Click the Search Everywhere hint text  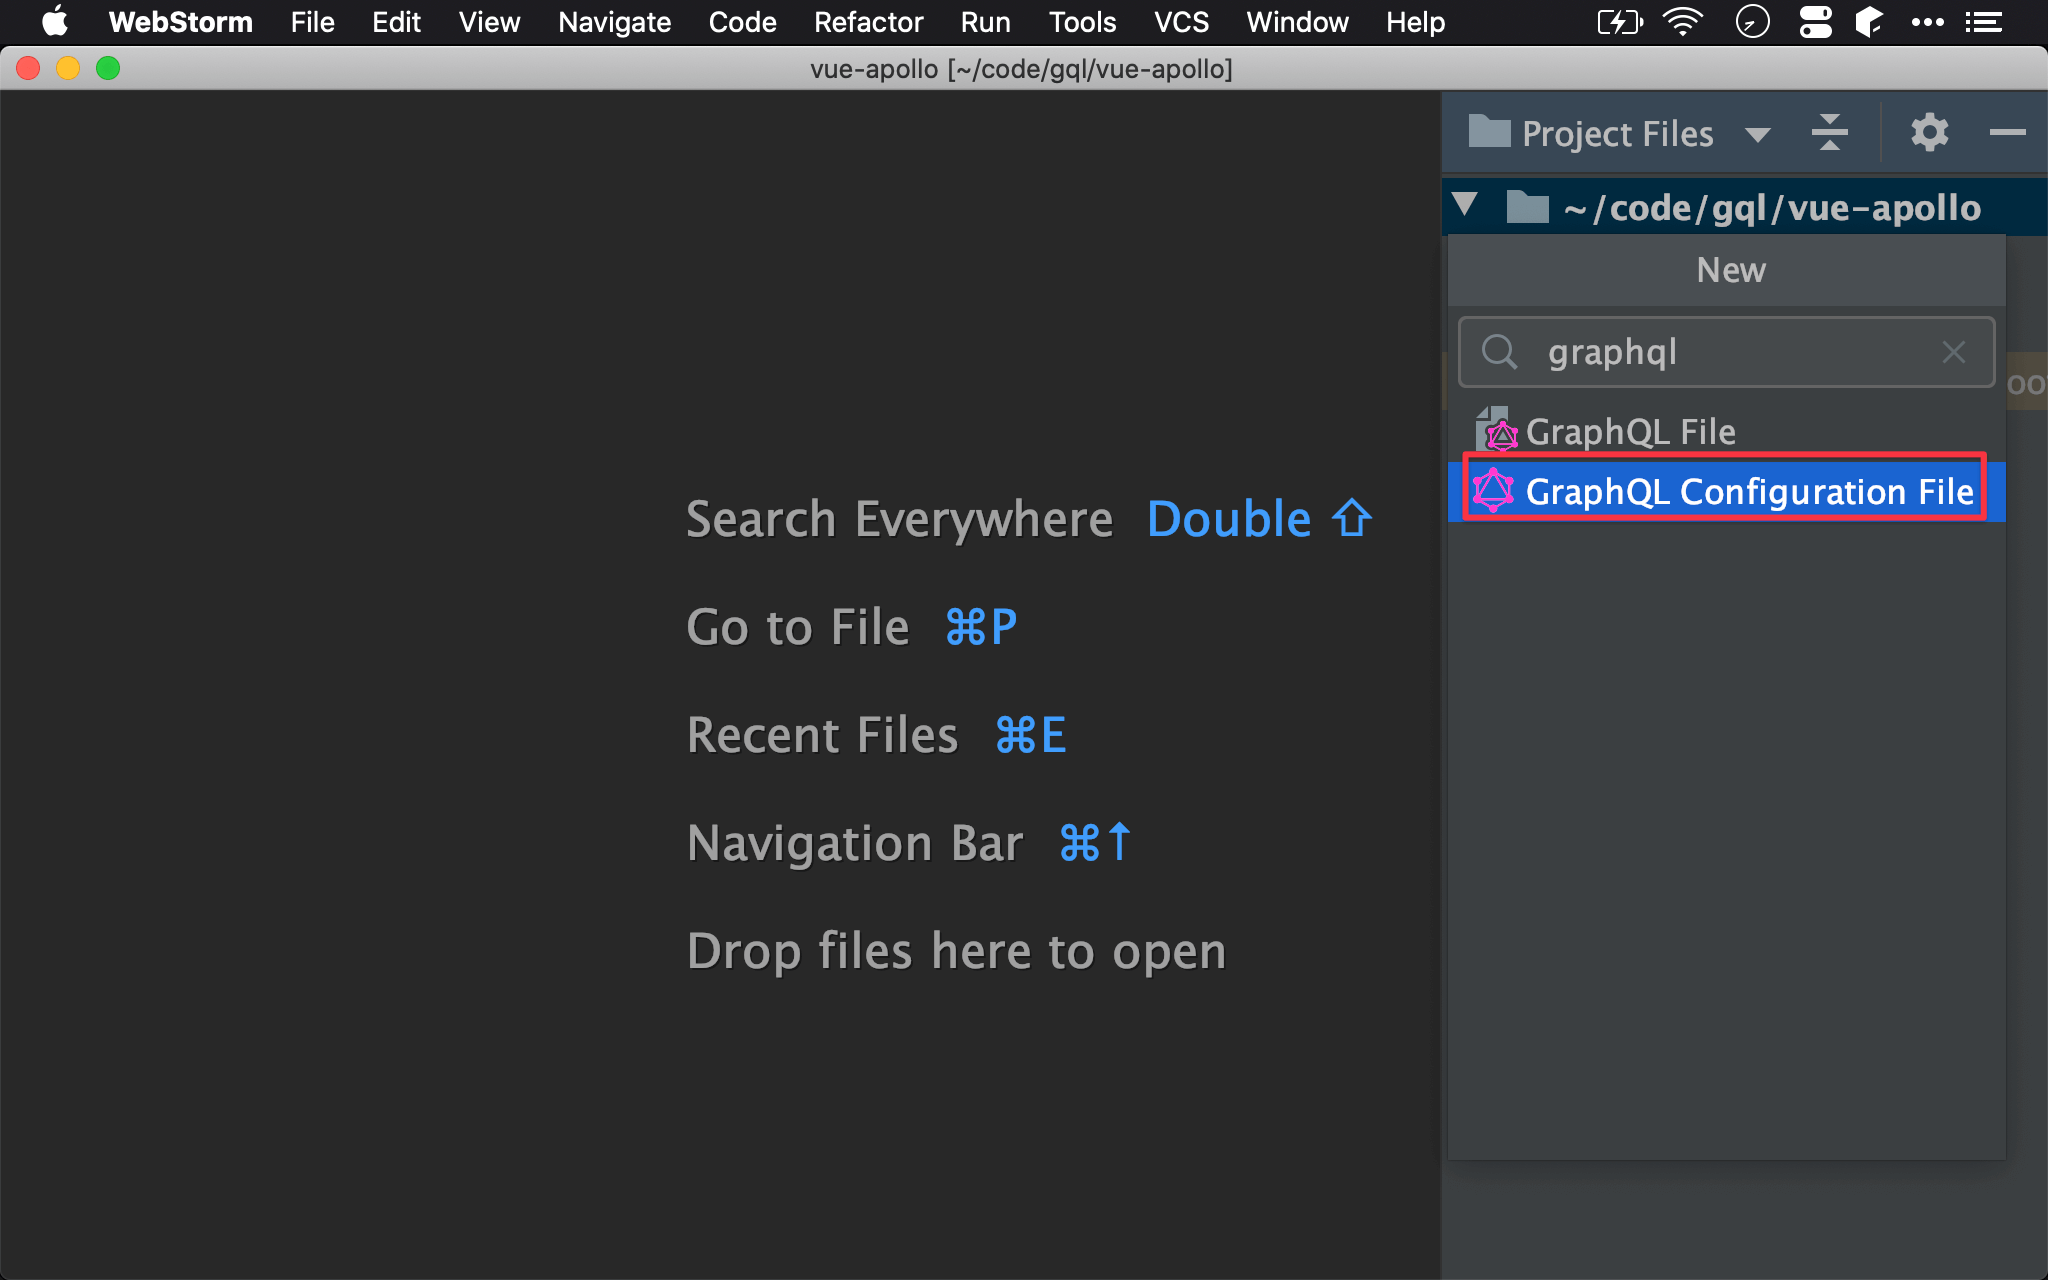tap(899, 519)
